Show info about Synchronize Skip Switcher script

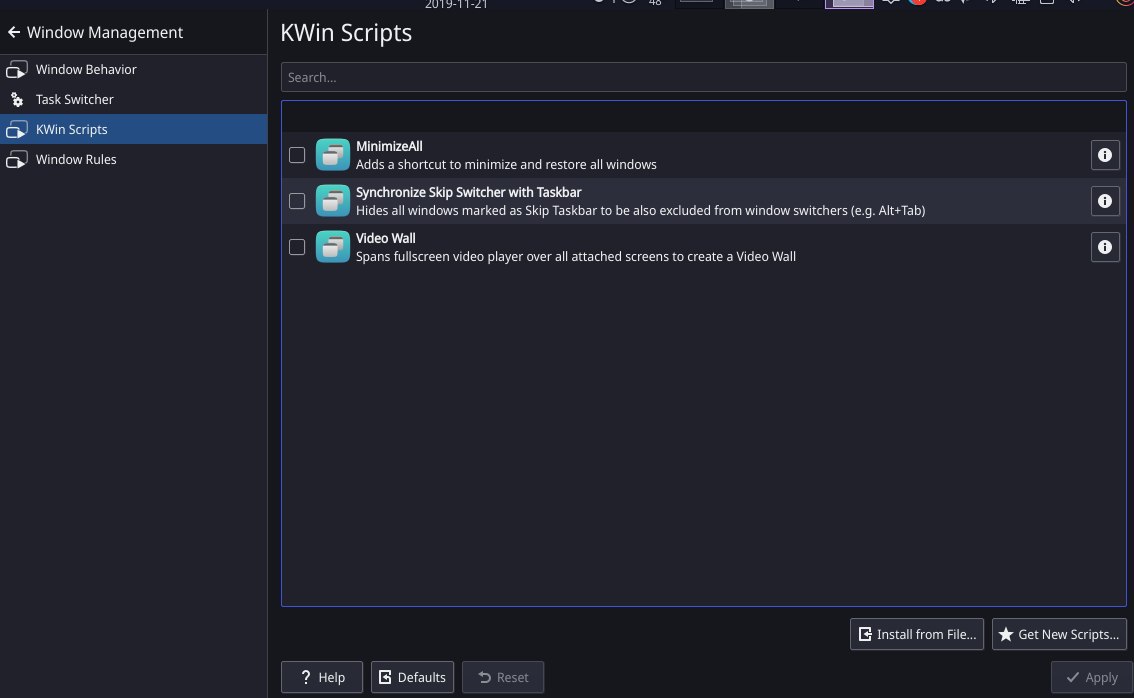coord(1104,201)
